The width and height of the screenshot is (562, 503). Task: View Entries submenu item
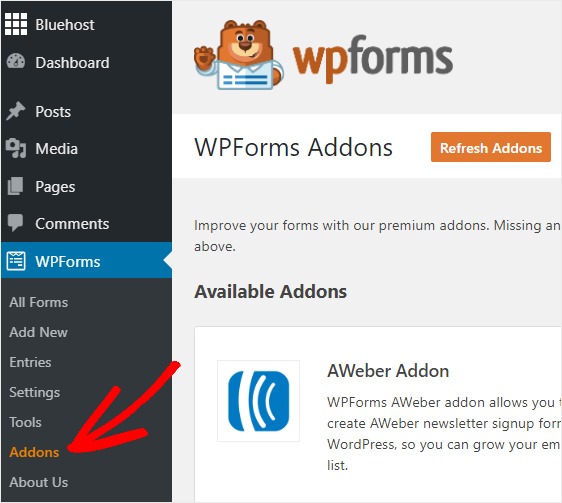[30, 362]
